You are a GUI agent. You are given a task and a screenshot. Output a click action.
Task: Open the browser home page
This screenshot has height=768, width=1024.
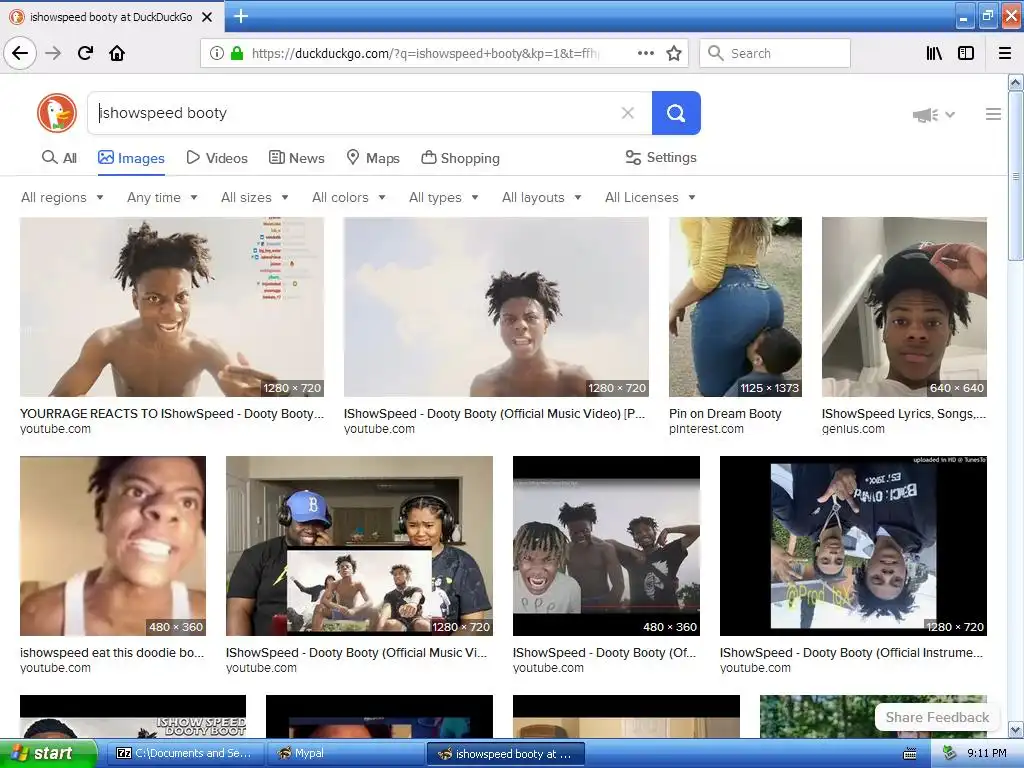pyautogui.click(x=117, y=53)
